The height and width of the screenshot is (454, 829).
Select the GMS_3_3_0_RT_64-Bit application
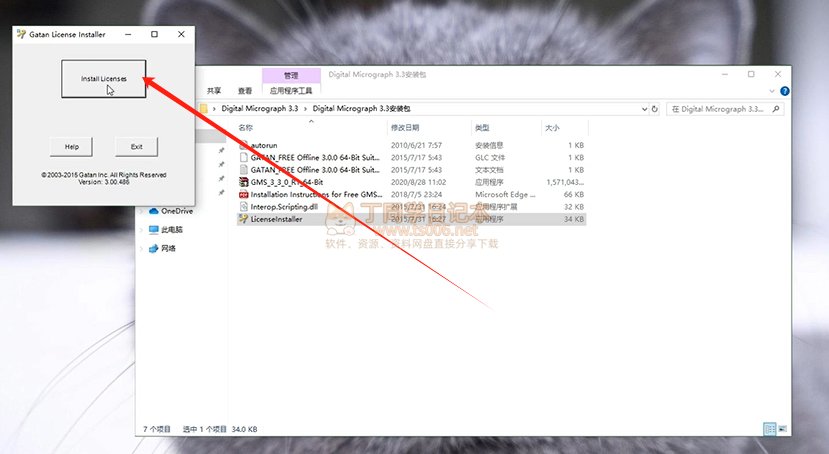tap(287, 182)
